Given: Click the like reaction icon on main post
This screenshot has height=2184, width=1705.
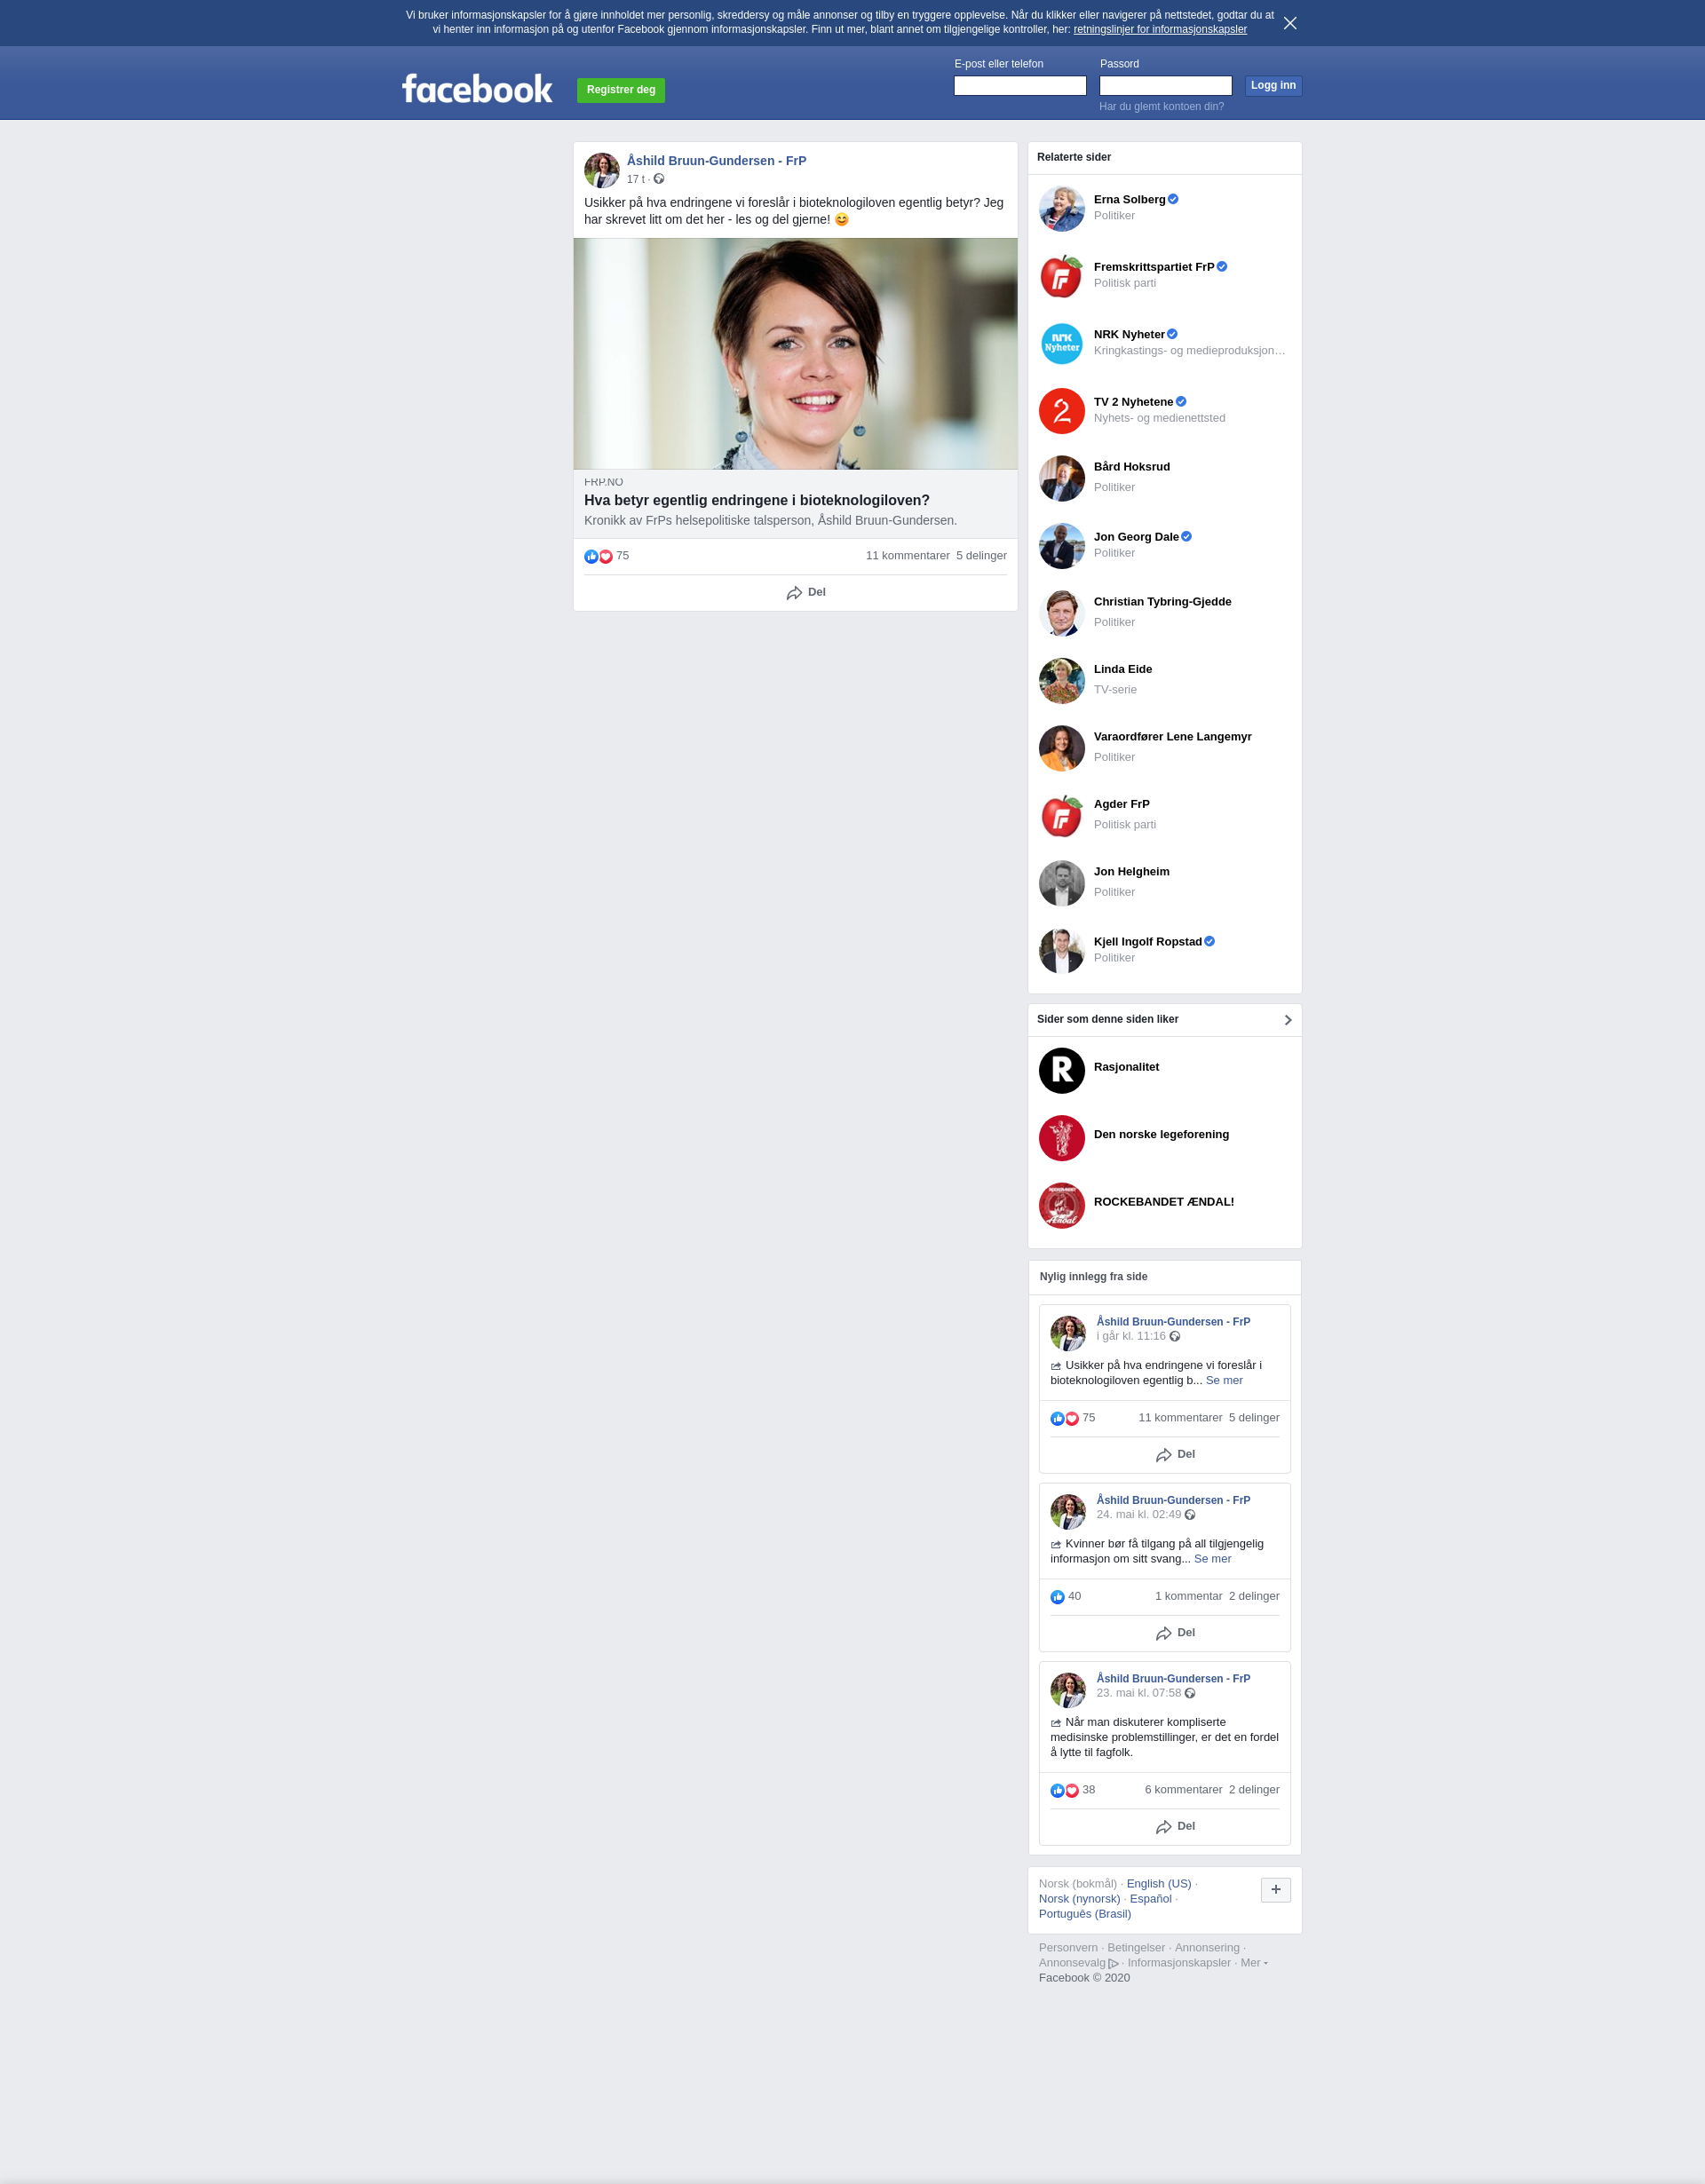Looking at the screenshot, I should coord(591,556).
